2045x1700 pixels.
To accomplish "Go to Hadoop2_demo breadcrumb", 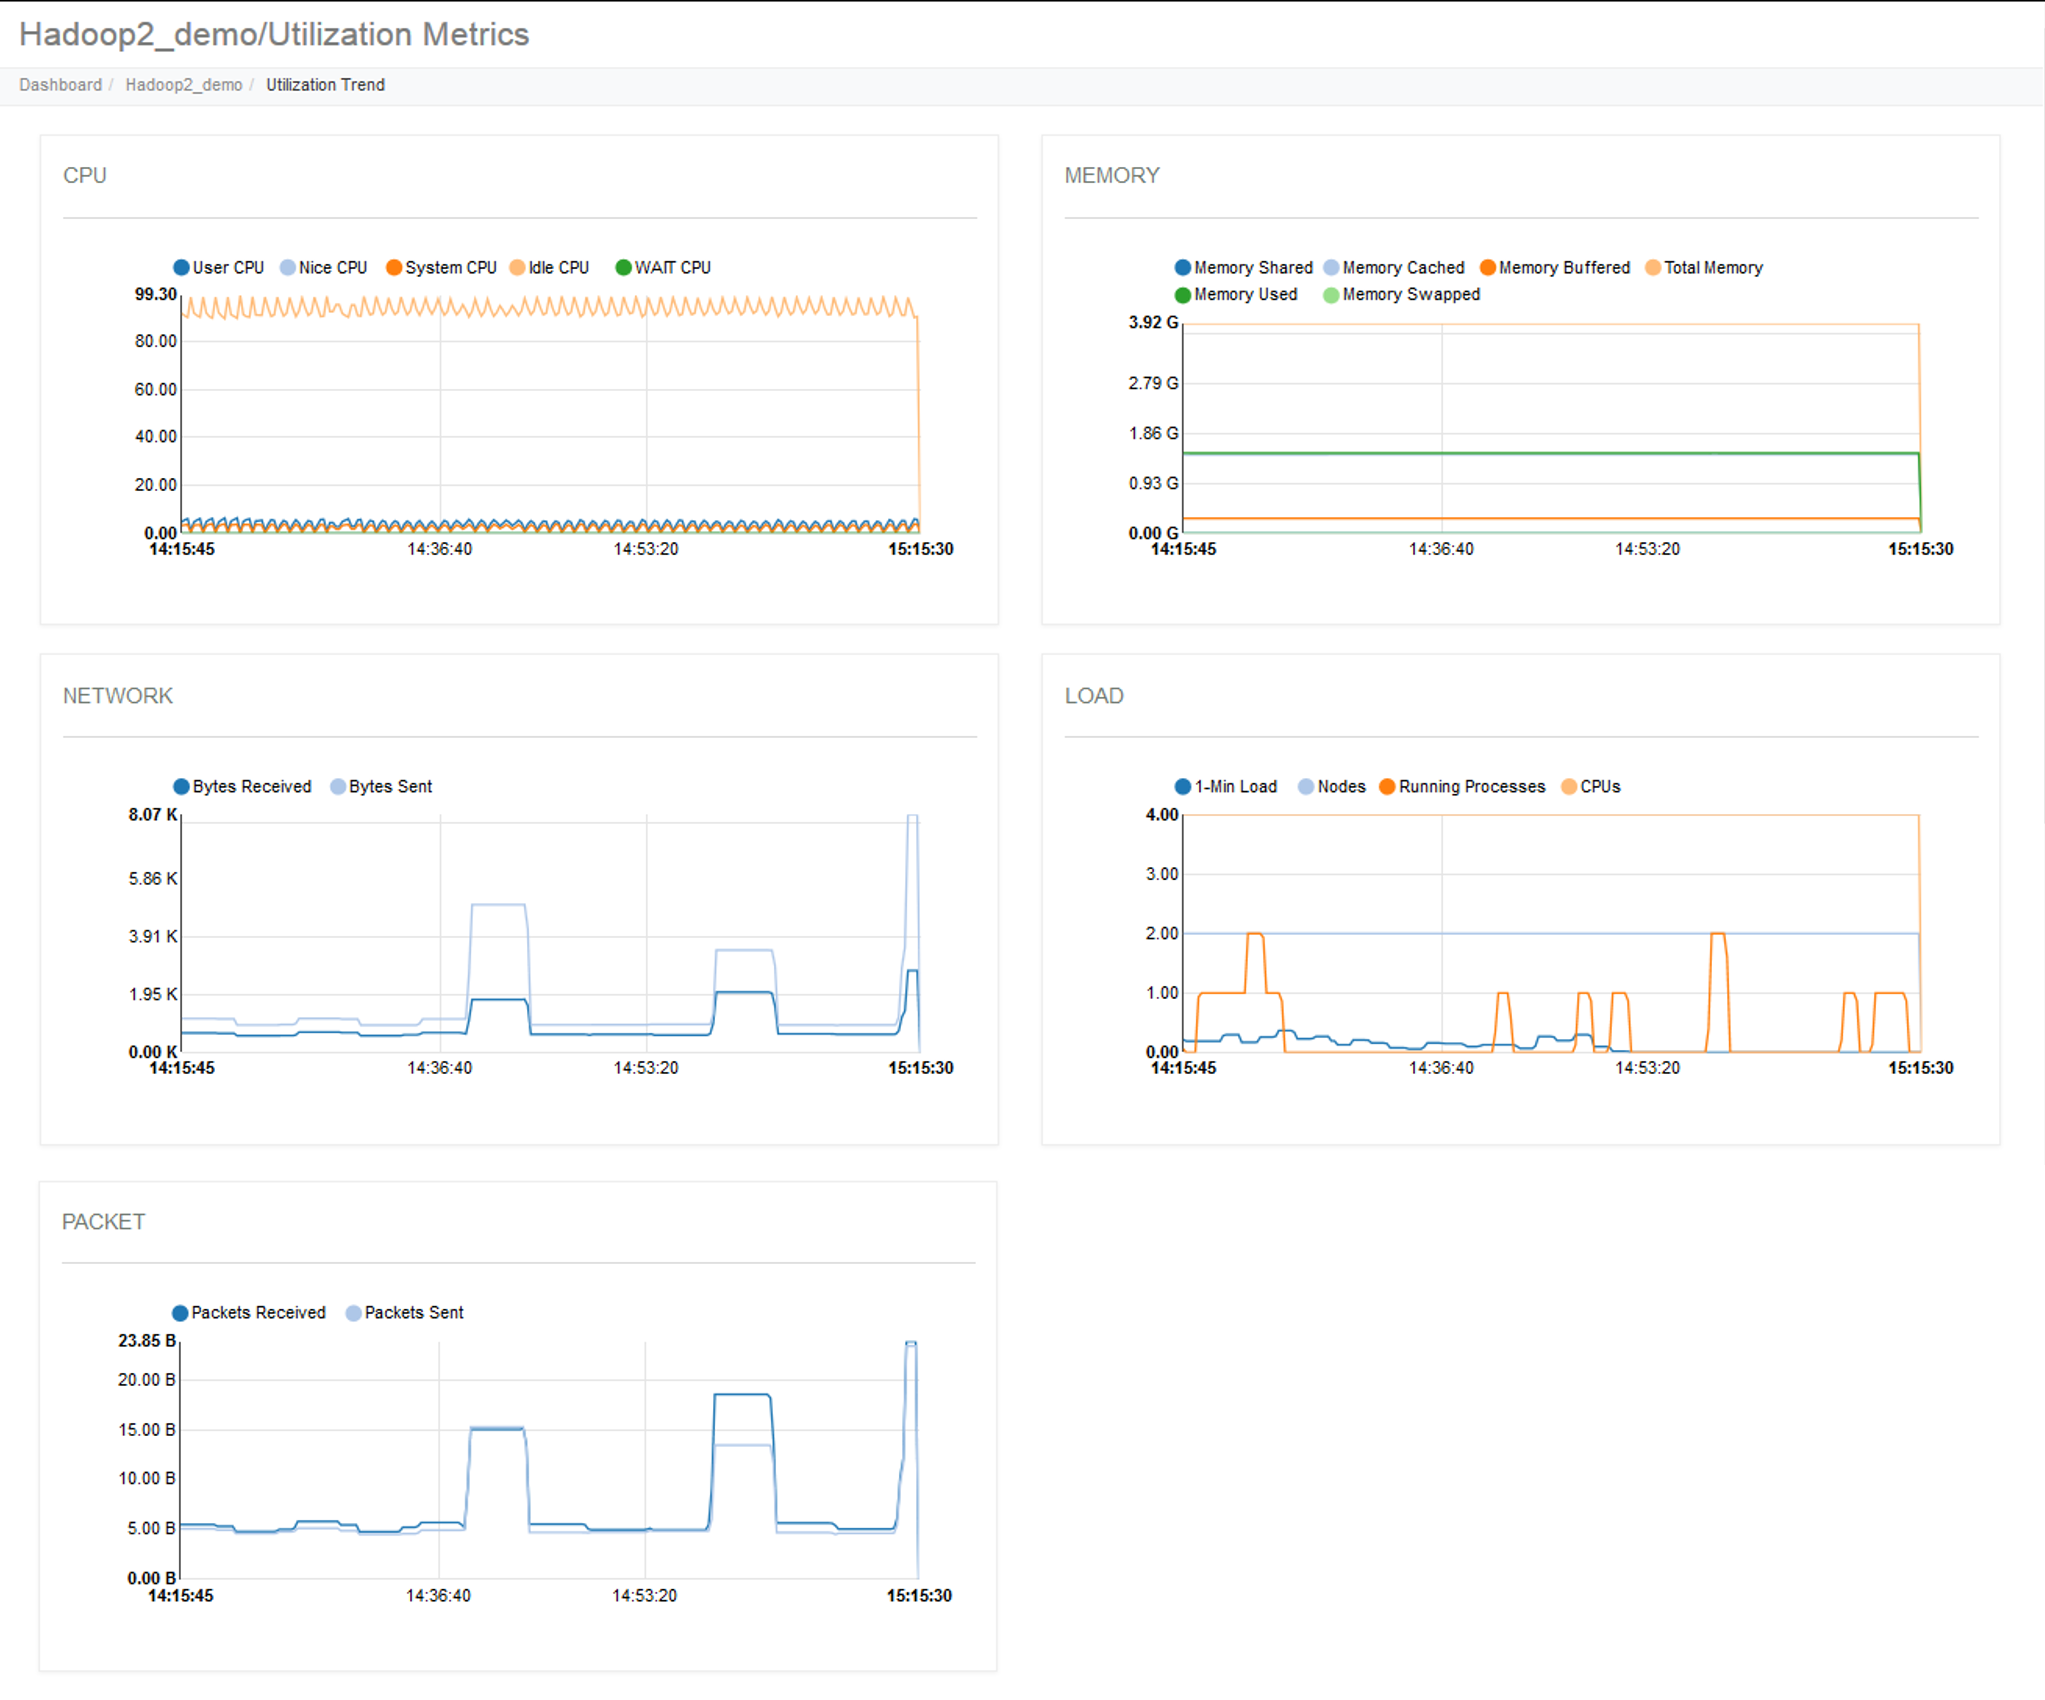I will 184,85.
